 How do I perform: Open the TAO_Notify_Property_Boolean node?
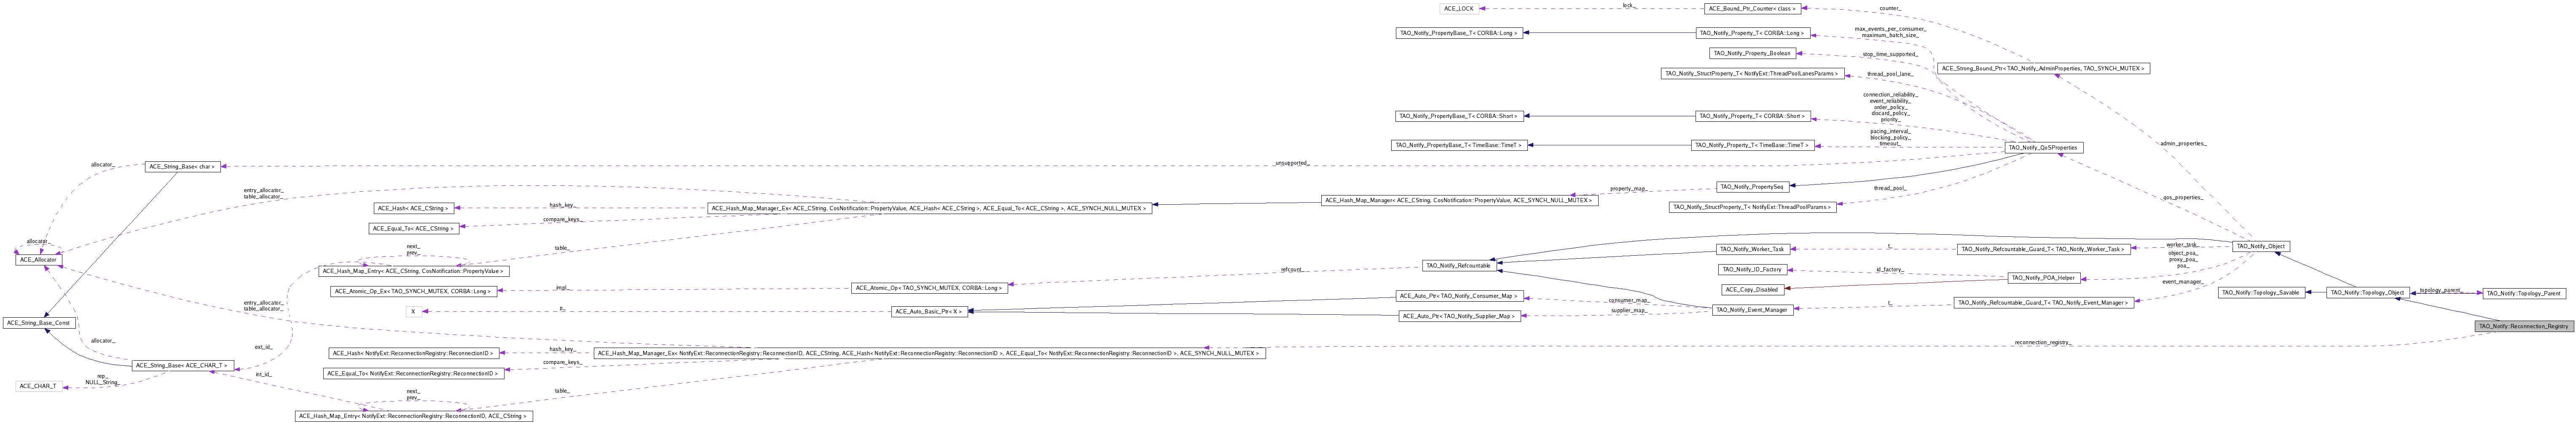coord(1752,53)
